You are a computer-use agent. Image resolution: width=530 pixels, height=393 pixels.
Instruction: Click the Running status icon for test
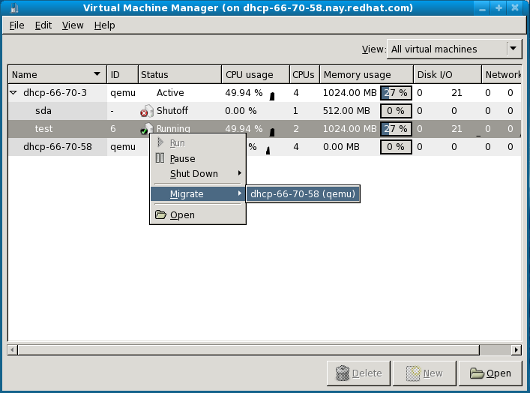pyautogui.click(x=147, y=129)
